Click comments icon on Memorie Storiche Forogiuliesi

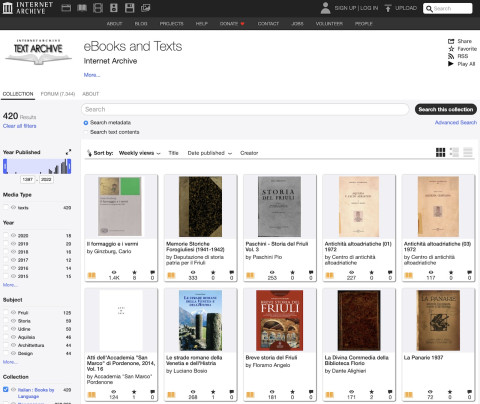coord(232,272)
